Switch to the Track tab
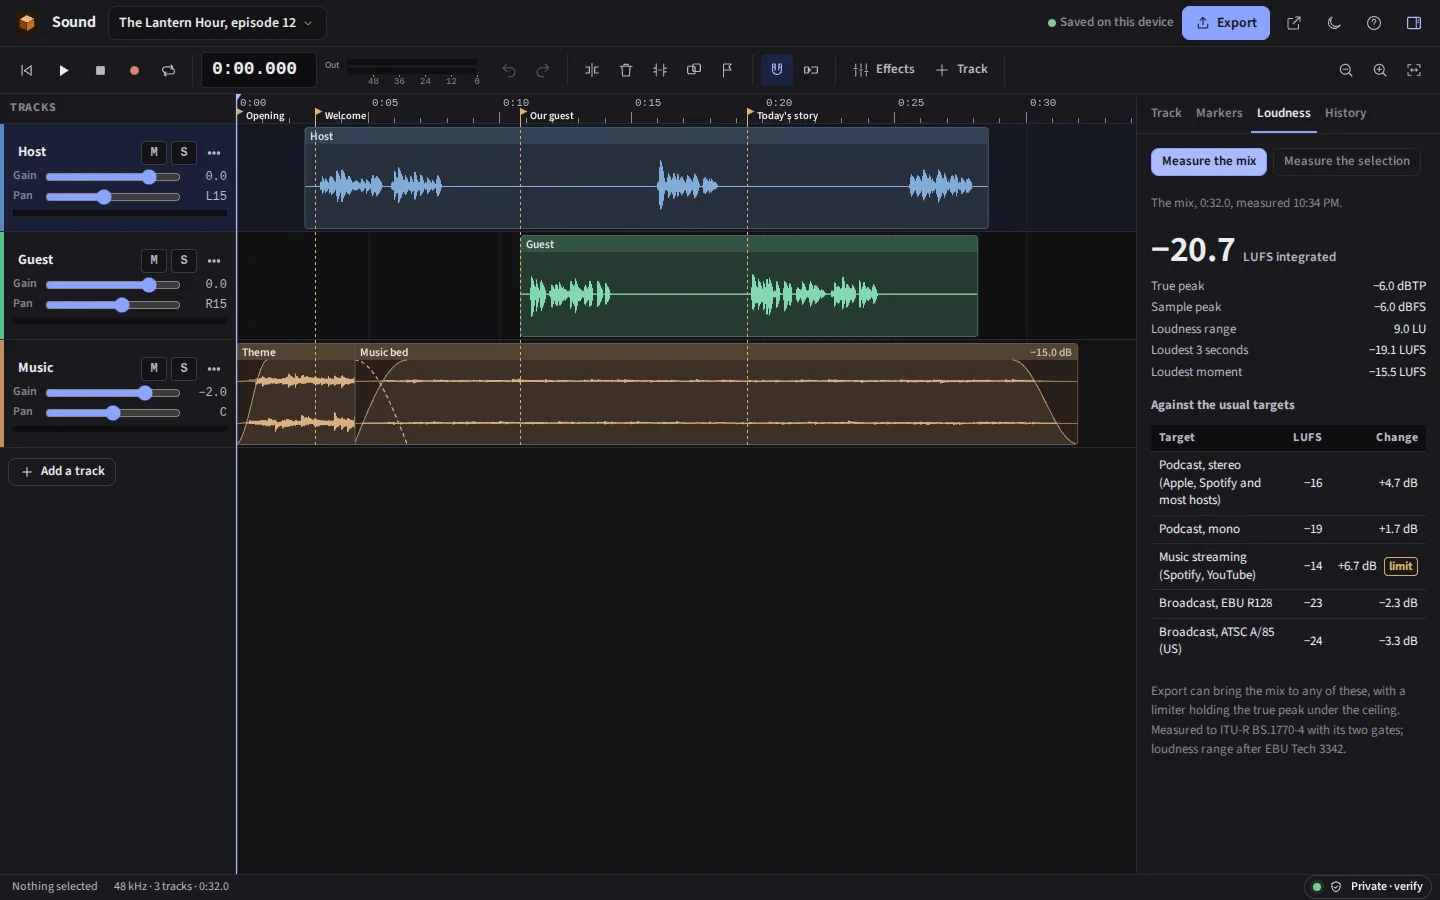 1166,113
